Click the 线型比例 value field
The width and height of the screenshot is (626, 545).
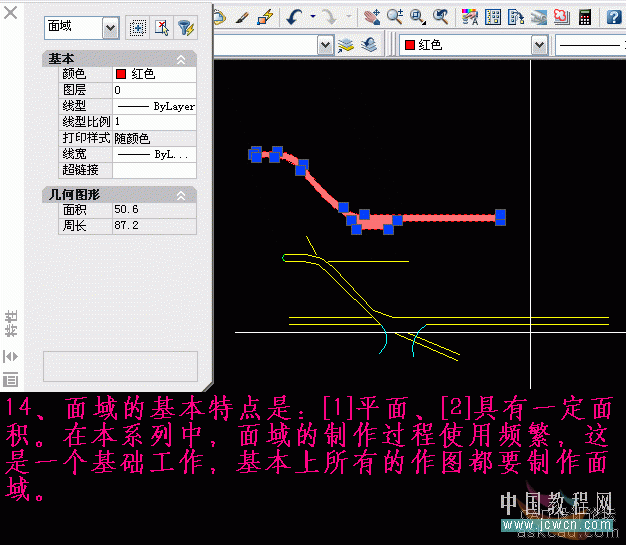click(154, 122)
